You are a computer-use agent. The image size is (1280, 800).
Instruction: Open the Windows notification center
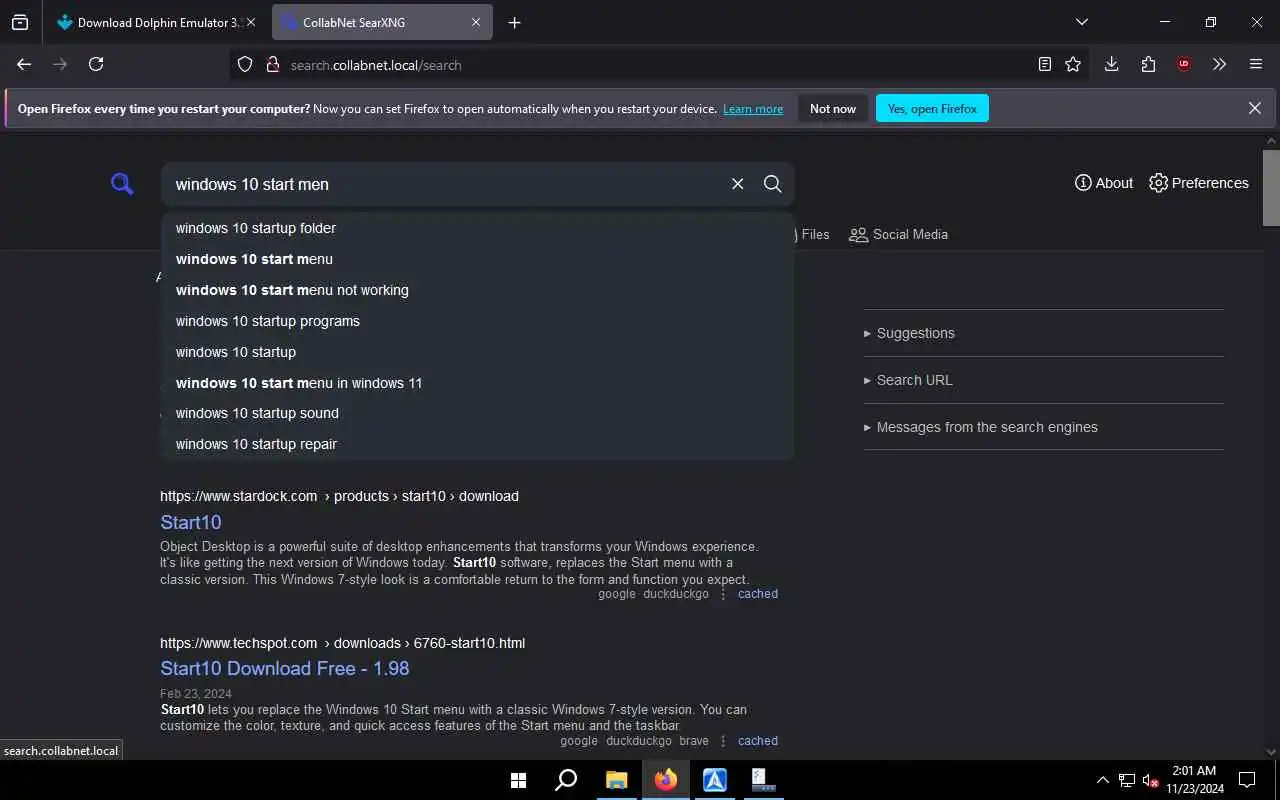tap(1247, 780)
